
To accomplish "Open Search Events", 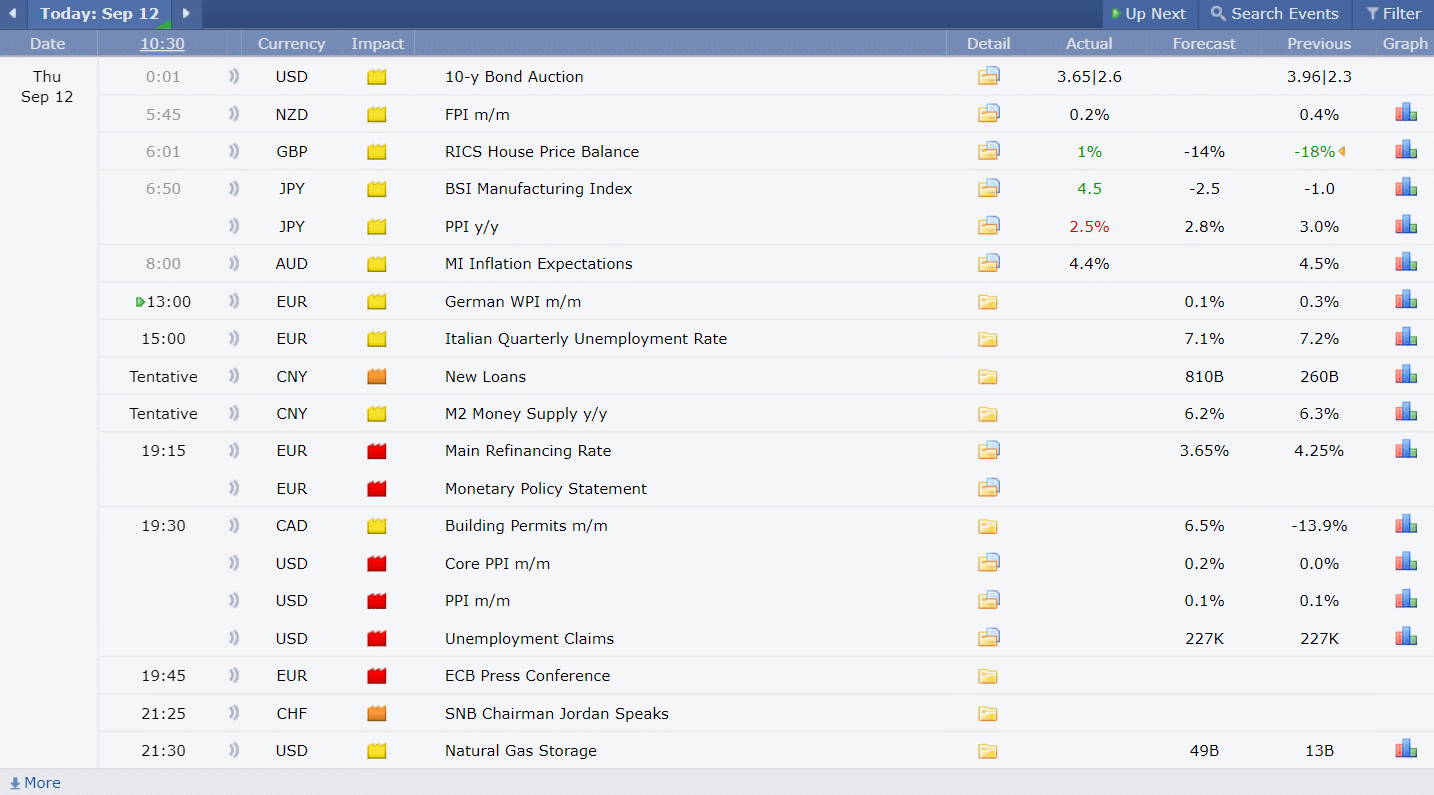I will [1275, 14].
